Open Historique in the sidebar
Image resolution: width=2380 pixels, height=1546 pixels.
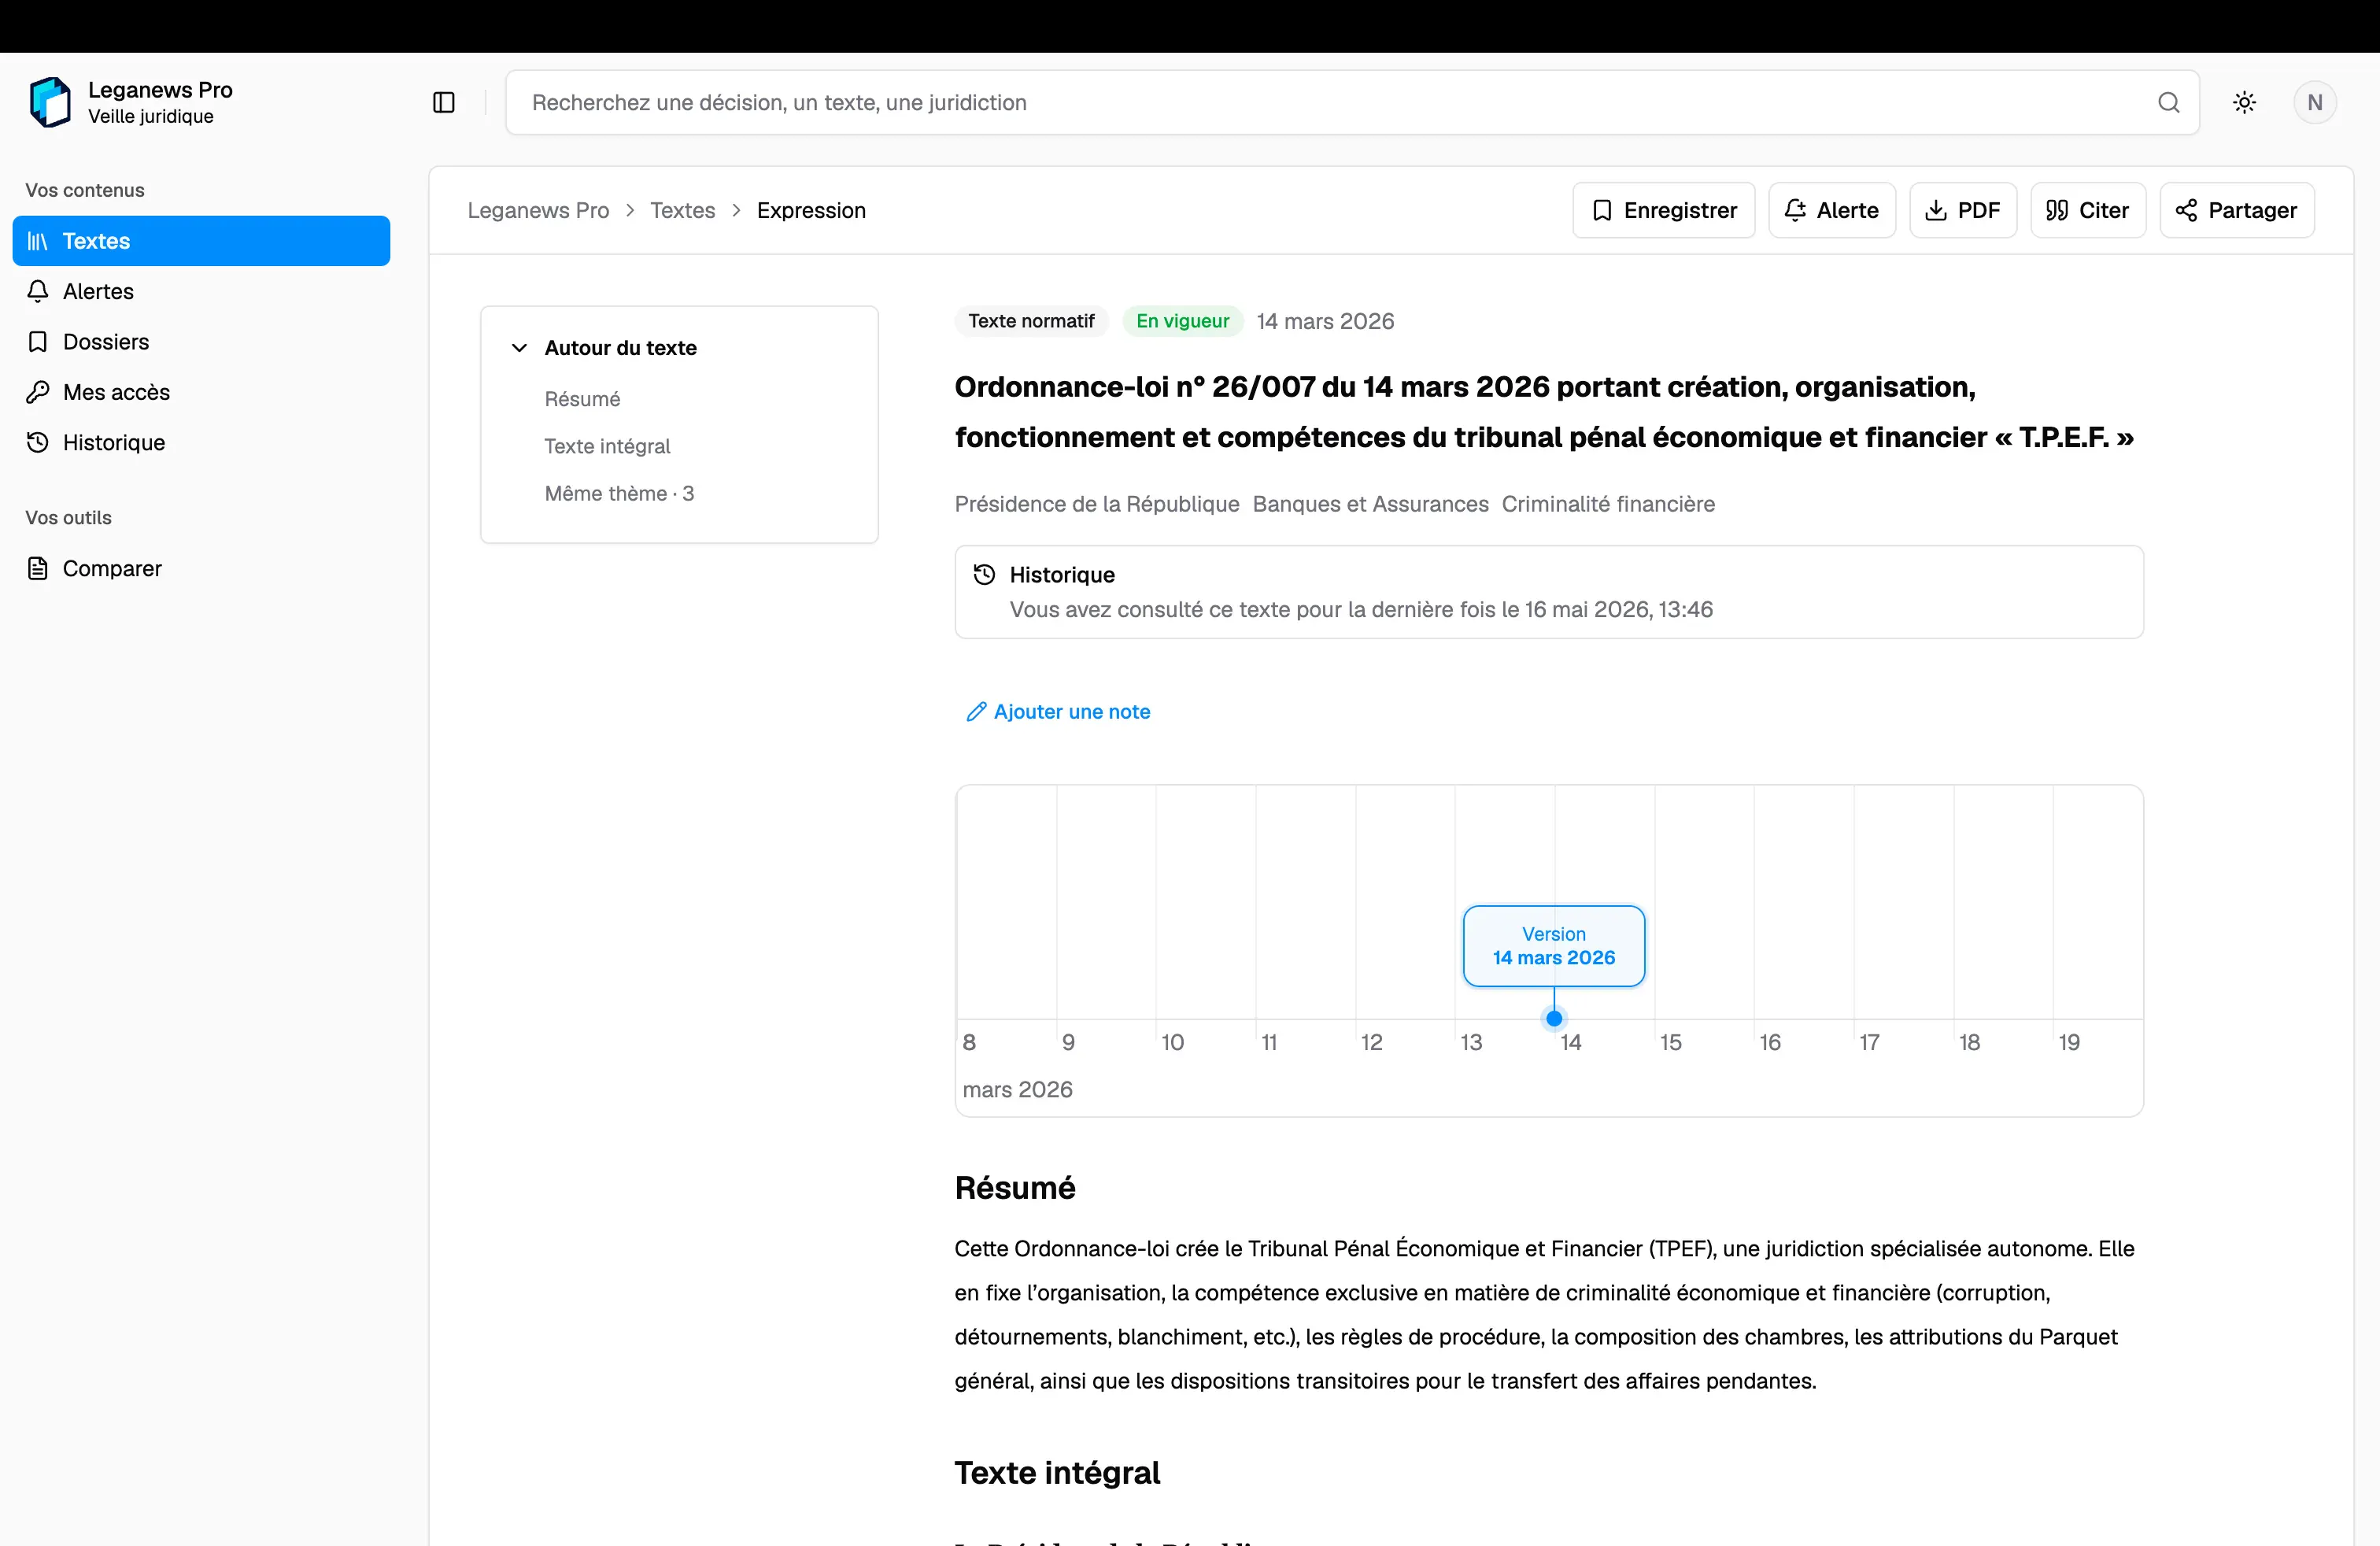[201, 442]
